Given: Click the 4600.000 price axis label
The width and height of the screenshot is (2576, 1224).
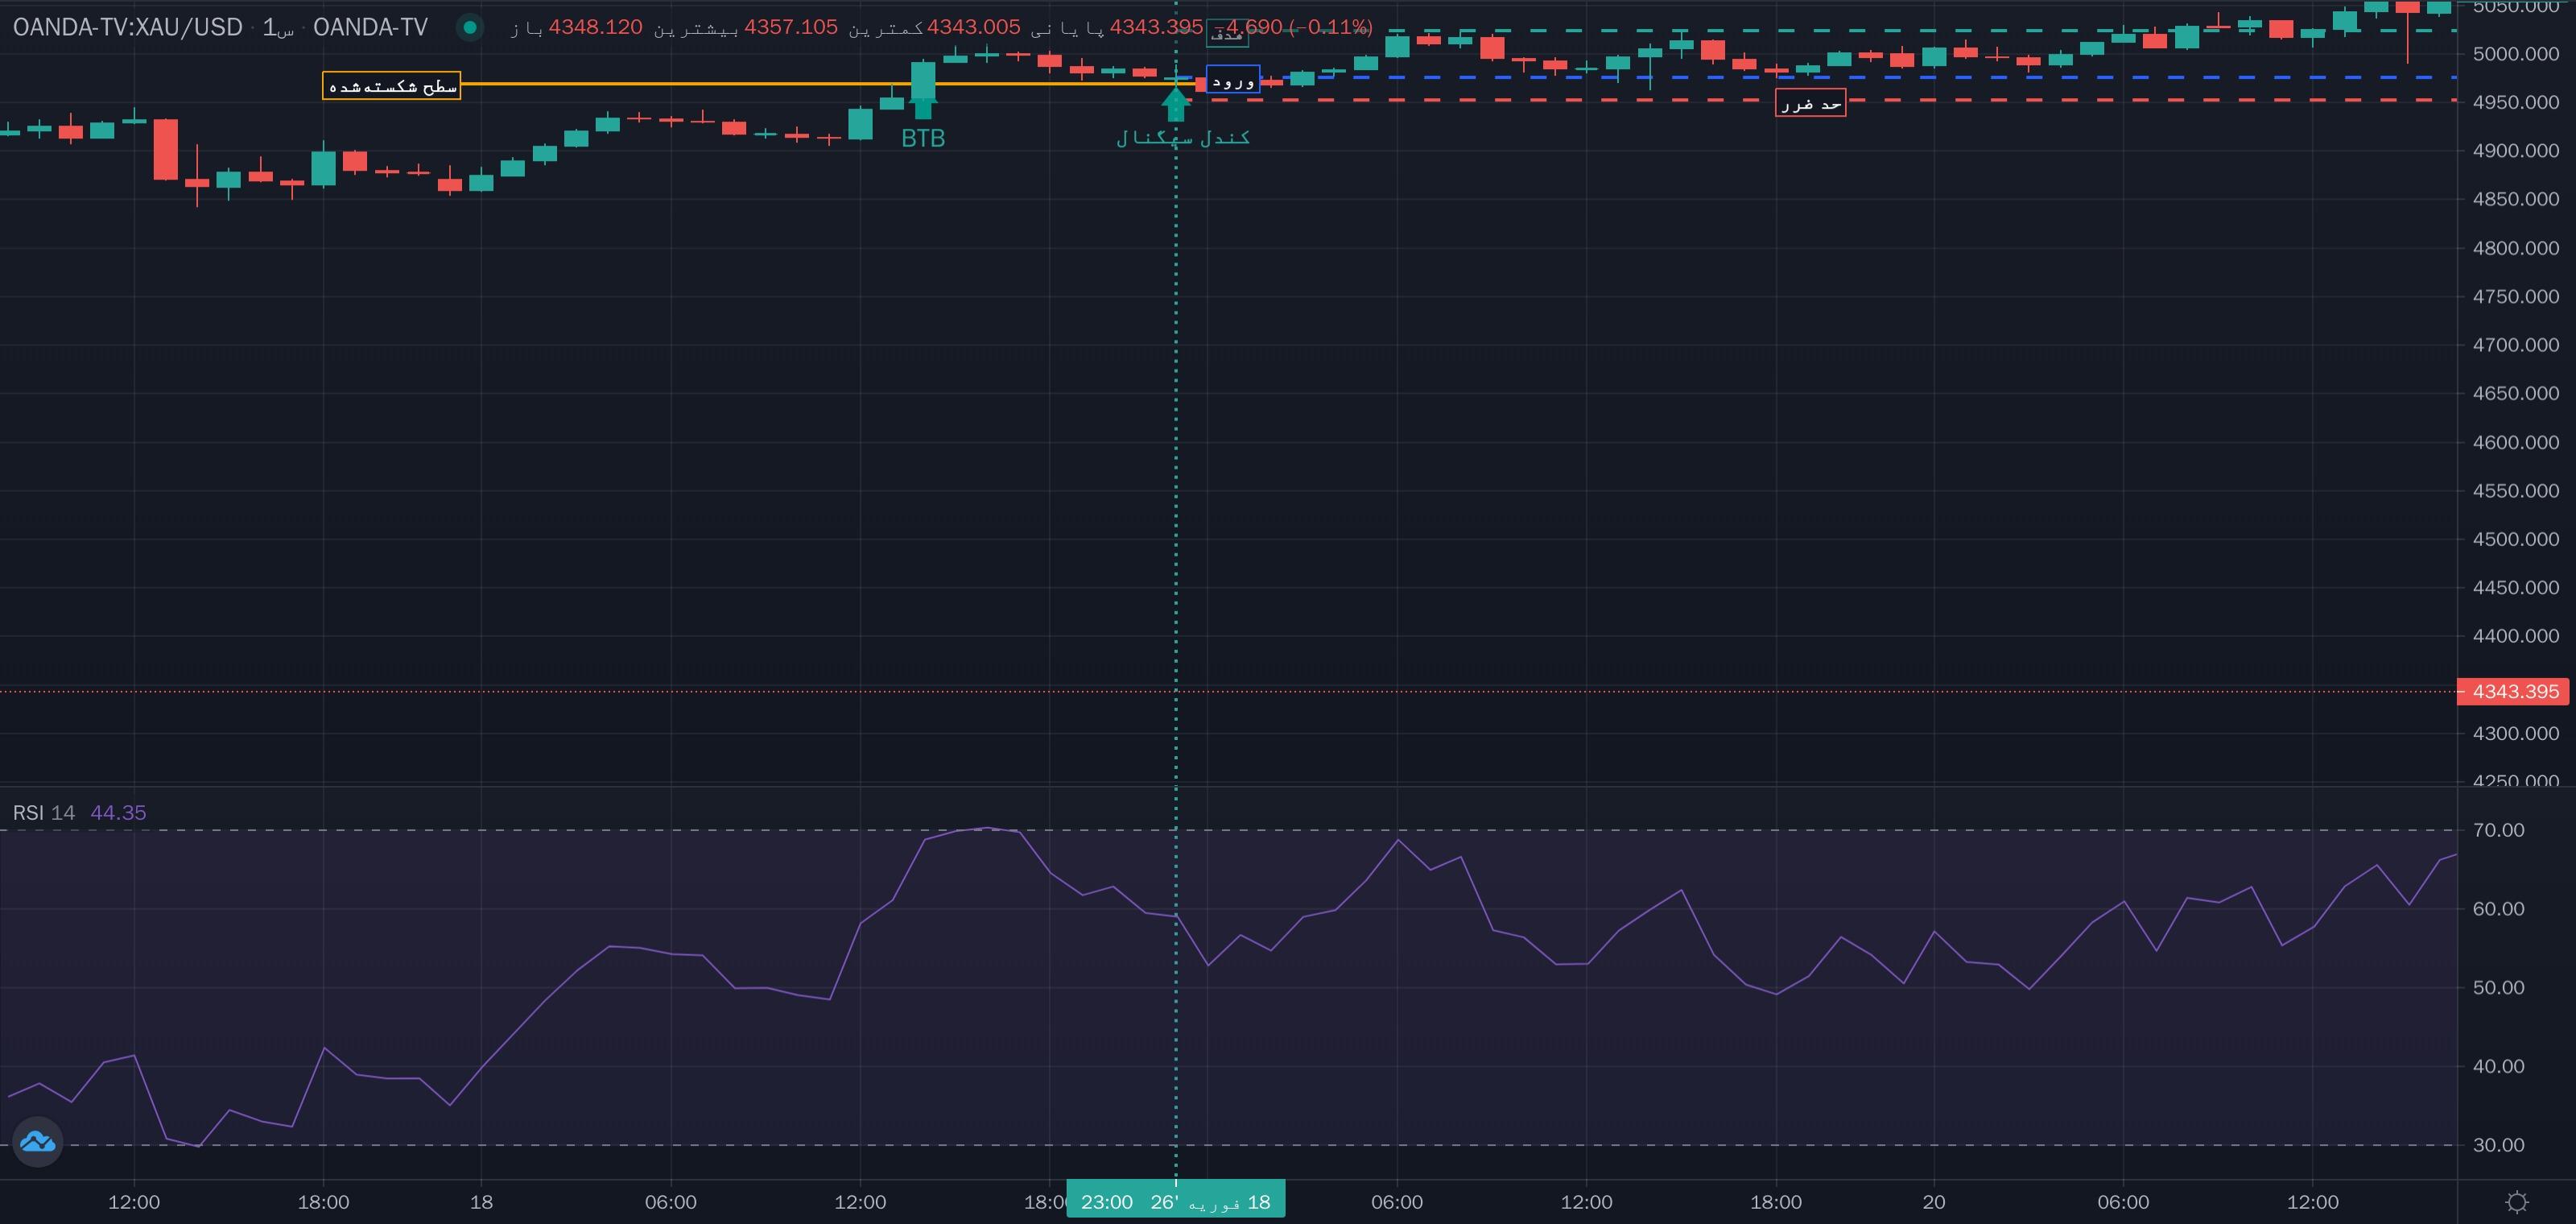Looking at the screenshot, I should pos(2516,442).
